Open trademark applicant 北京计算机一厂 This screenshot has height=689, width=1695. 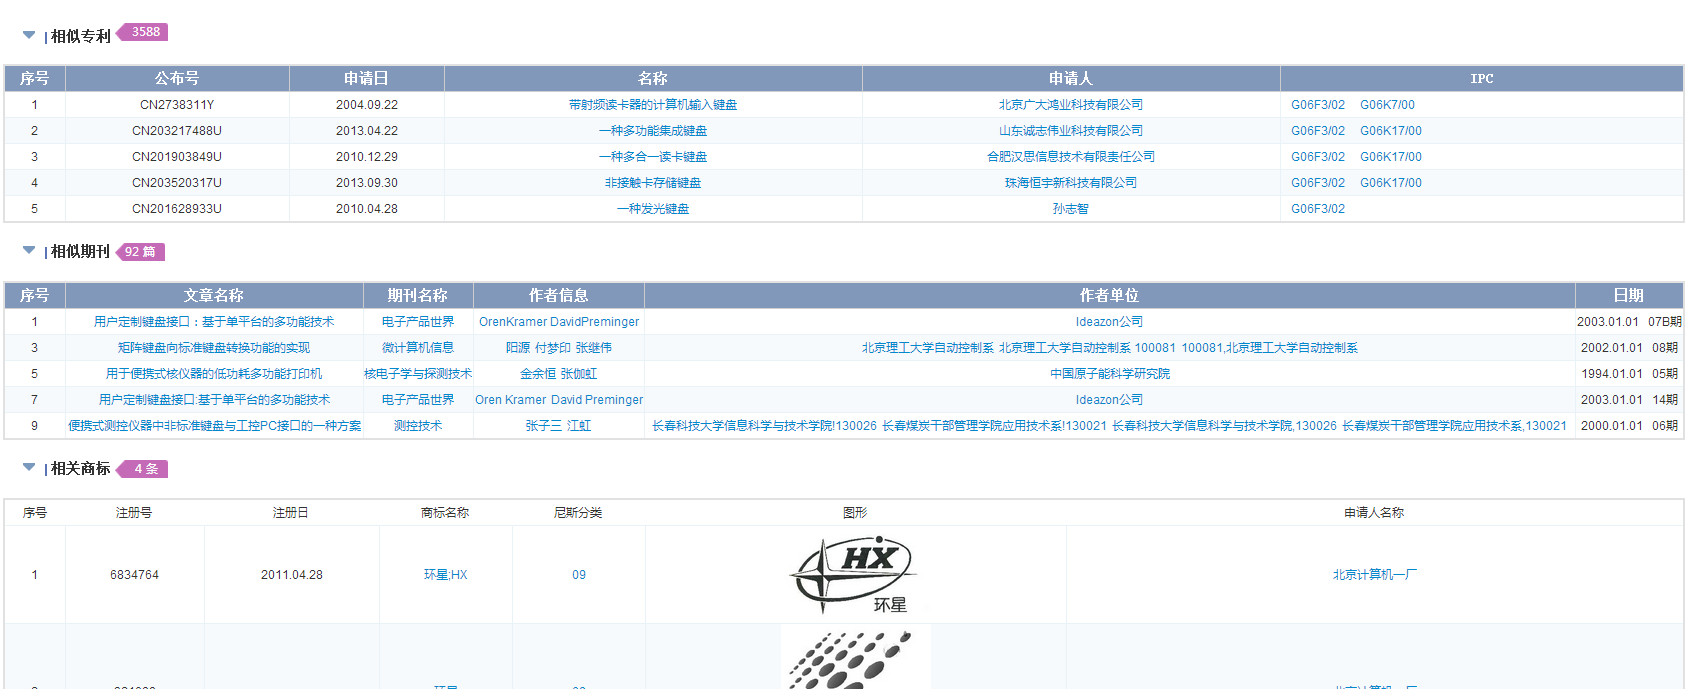[x=1373, y=575]
